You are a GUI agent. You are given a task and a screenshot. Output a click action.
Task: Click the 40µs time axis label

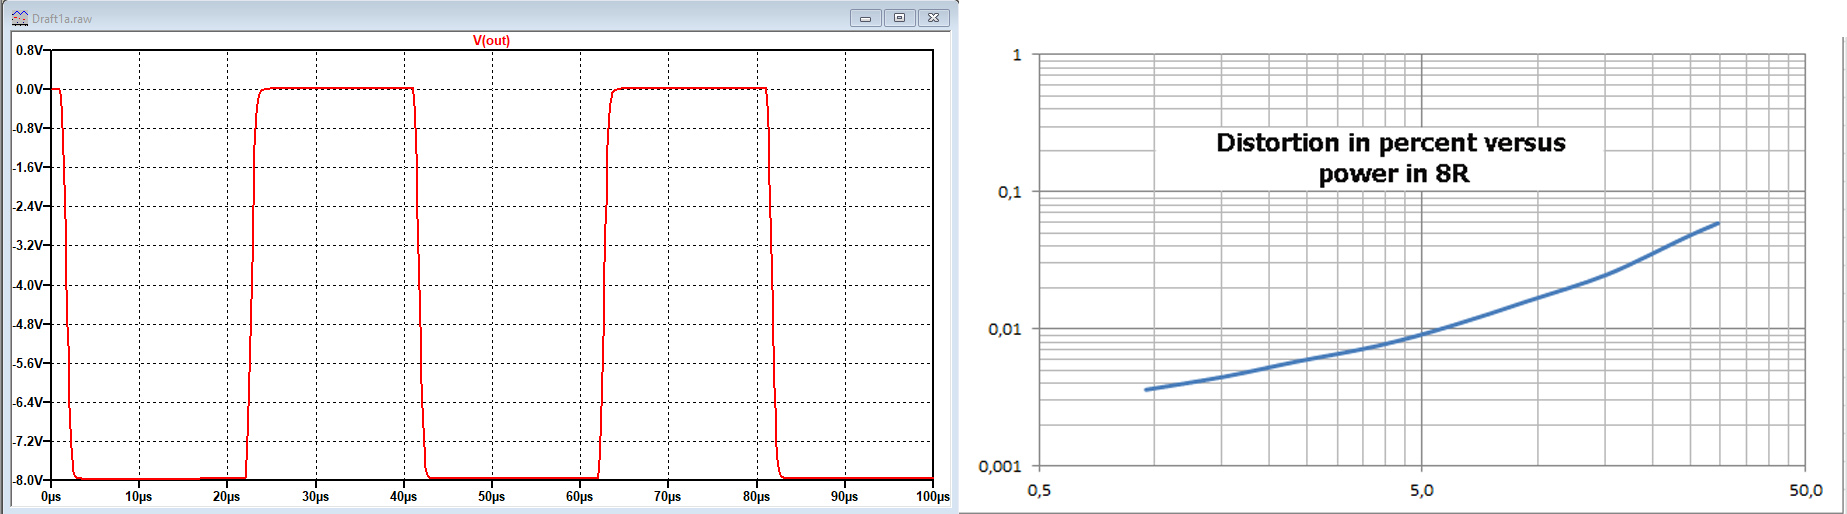click(403, 496)
